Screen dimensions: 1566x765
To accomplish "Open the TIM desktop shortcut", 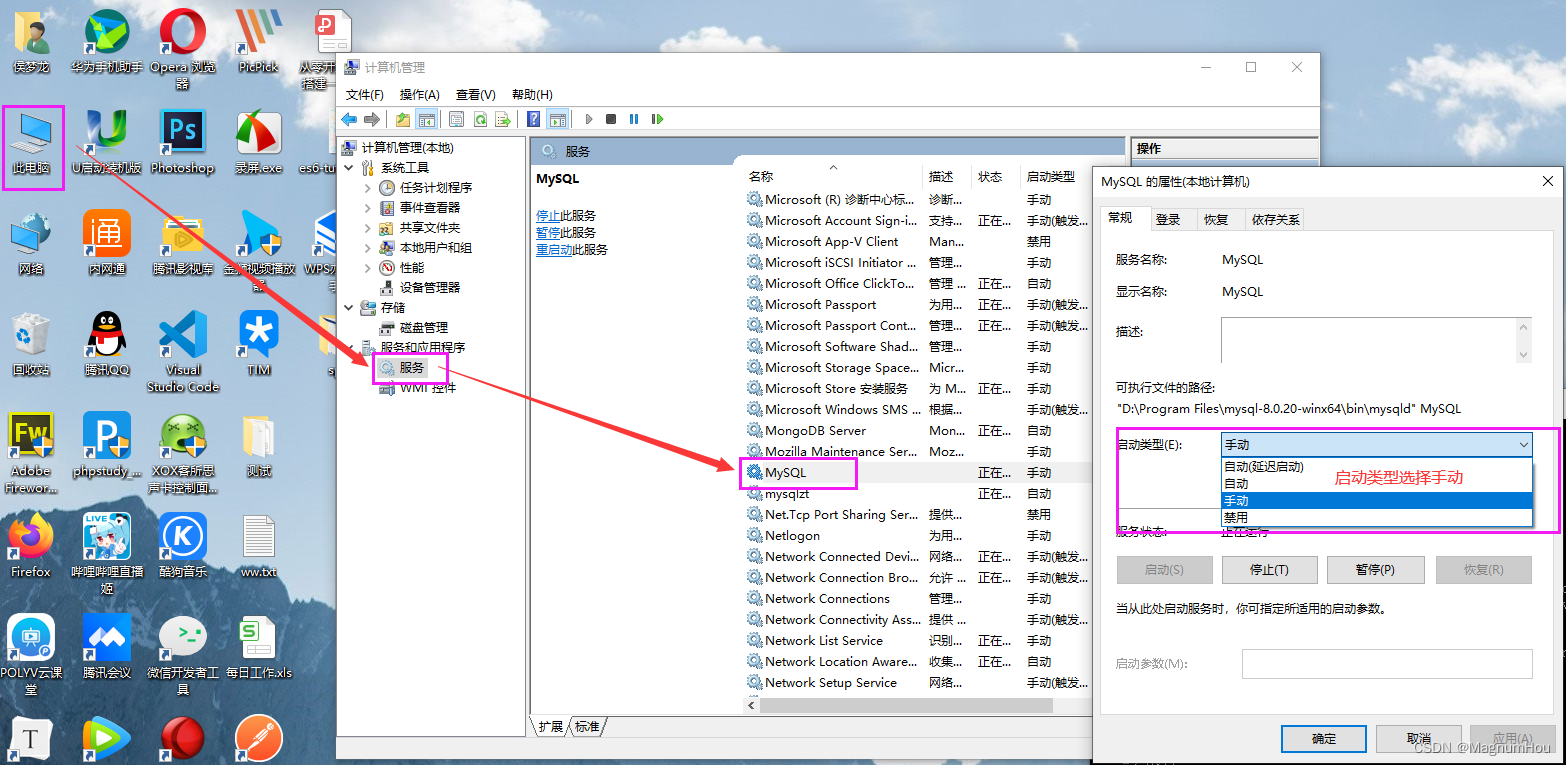I will click(259, 343).
